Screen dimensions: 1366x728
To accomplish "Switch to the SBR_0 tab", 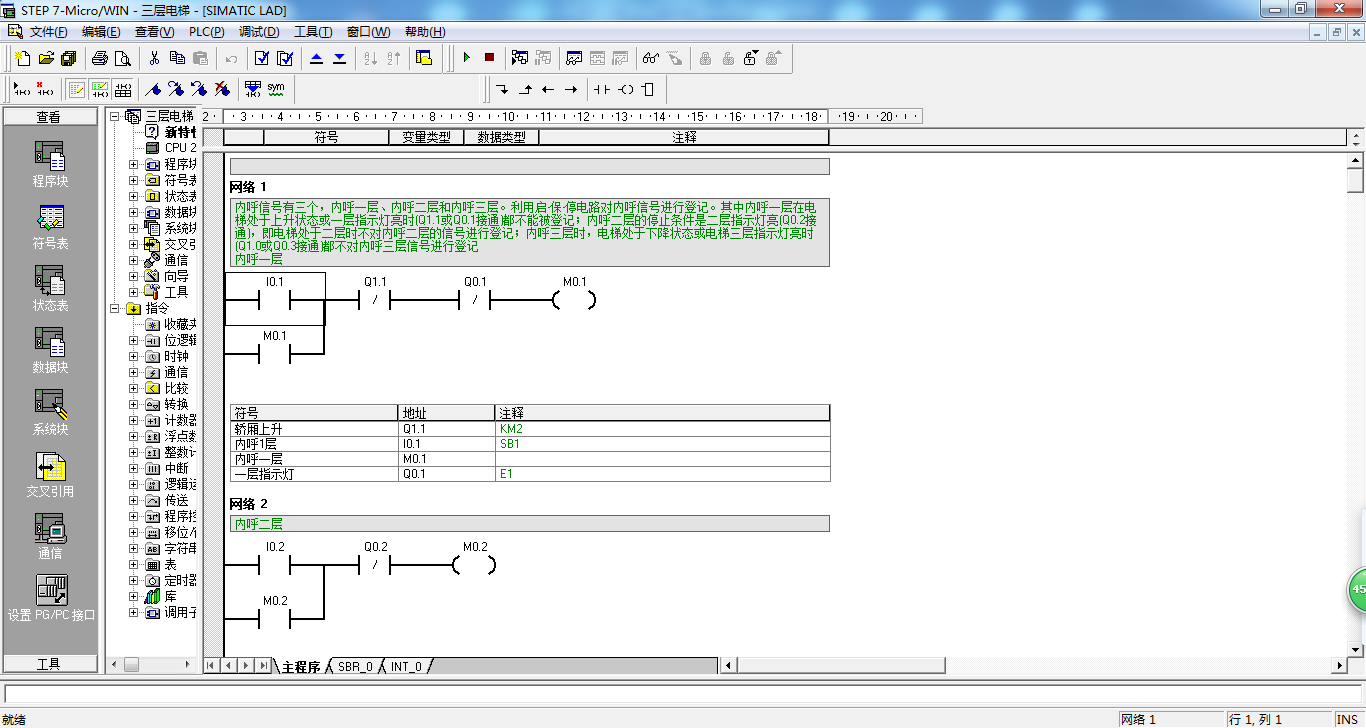I will click(x=355, y=666).
